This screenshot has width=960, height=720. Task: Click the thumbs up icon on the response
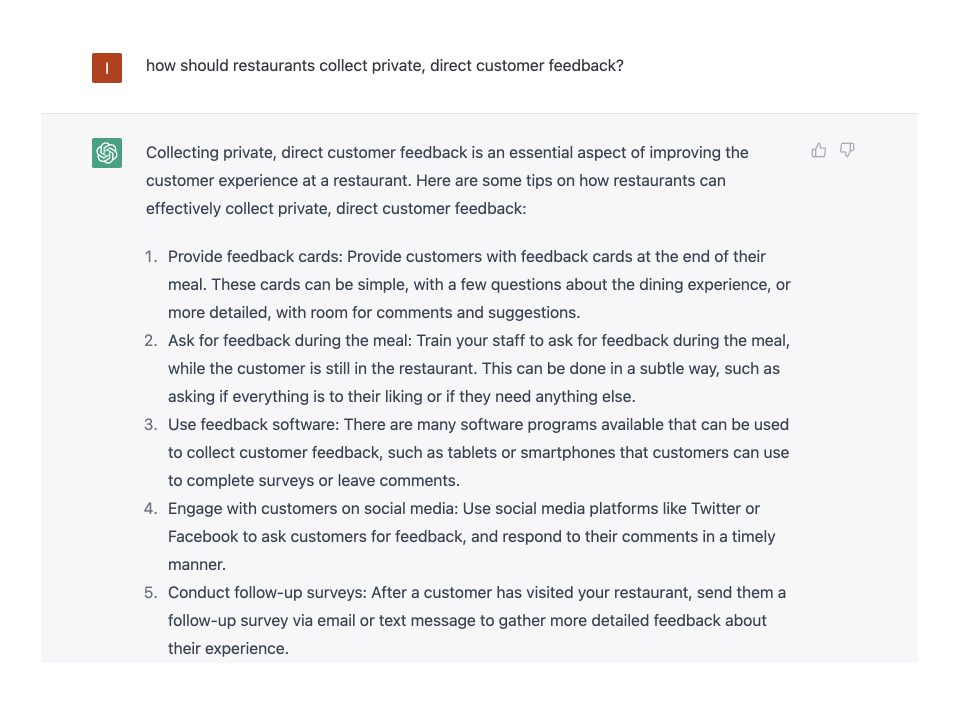pyautogui.click(x=819, y=151)
